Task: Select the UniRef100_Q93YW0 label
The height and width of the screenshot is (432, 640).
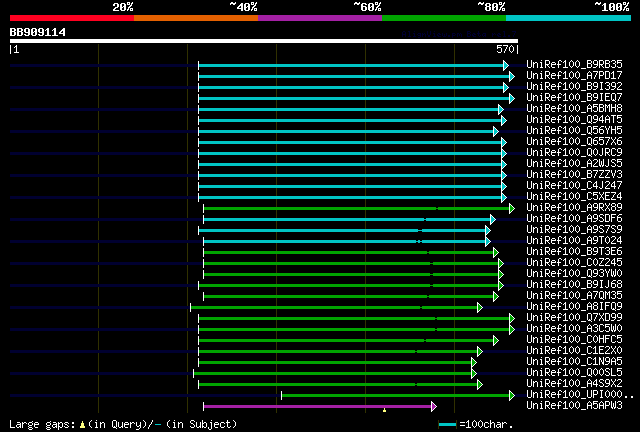Action: click(574, 274)
